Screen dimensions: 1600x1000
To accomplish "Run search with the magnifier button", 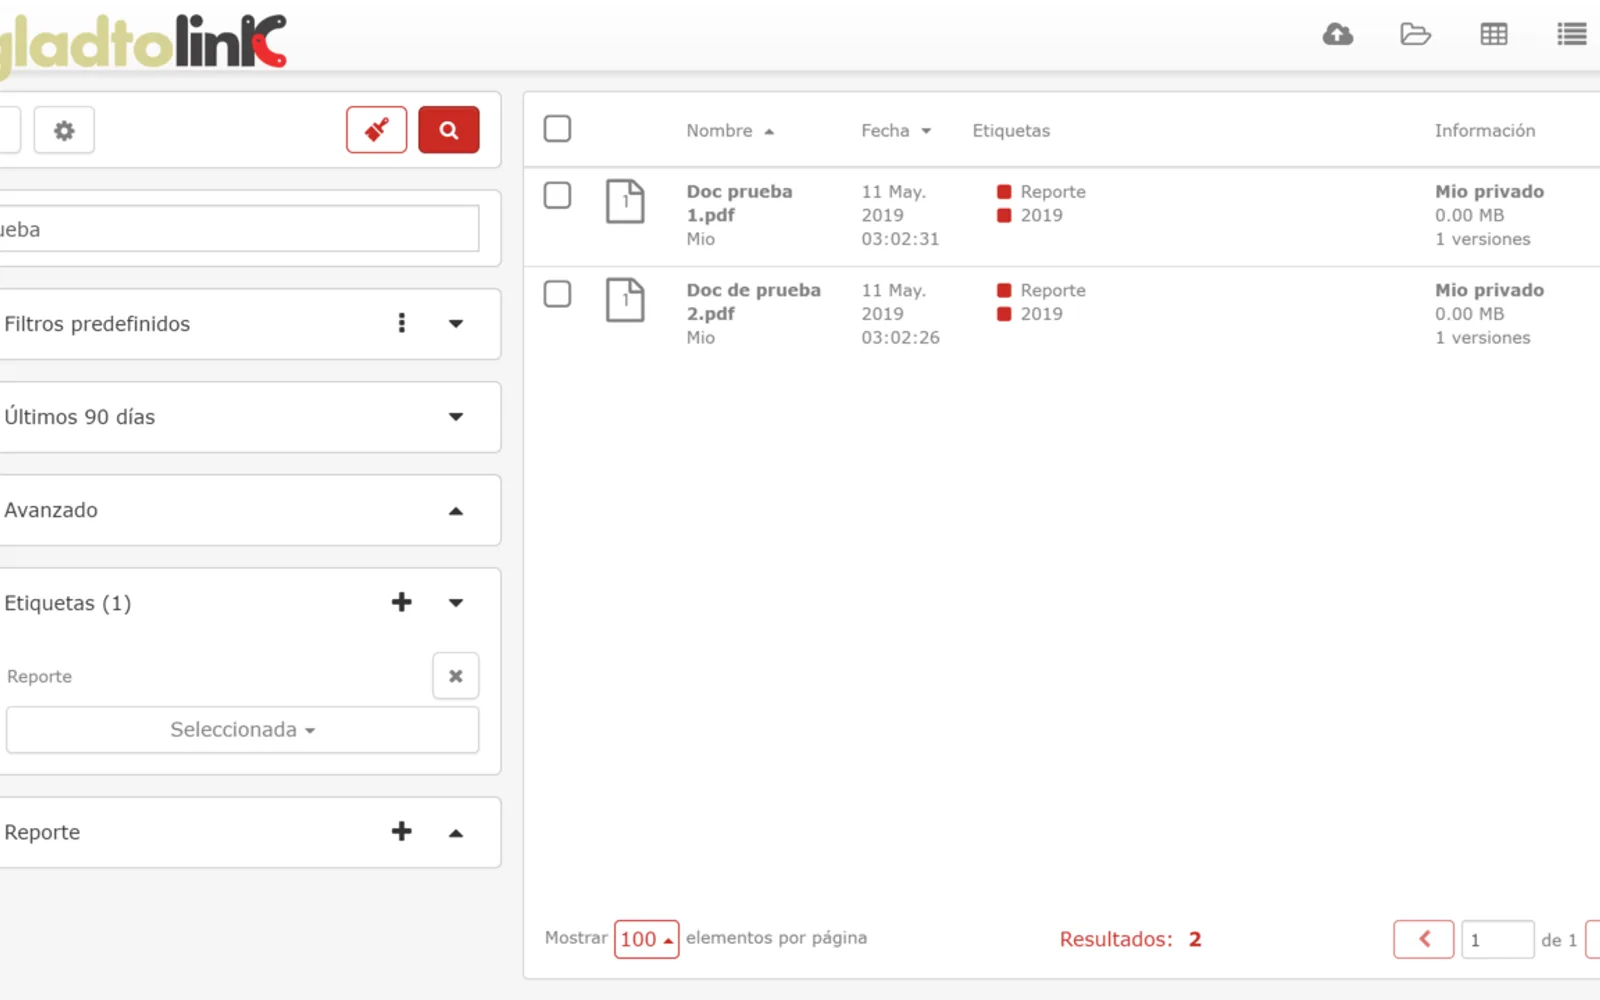I will pos(449,130).
